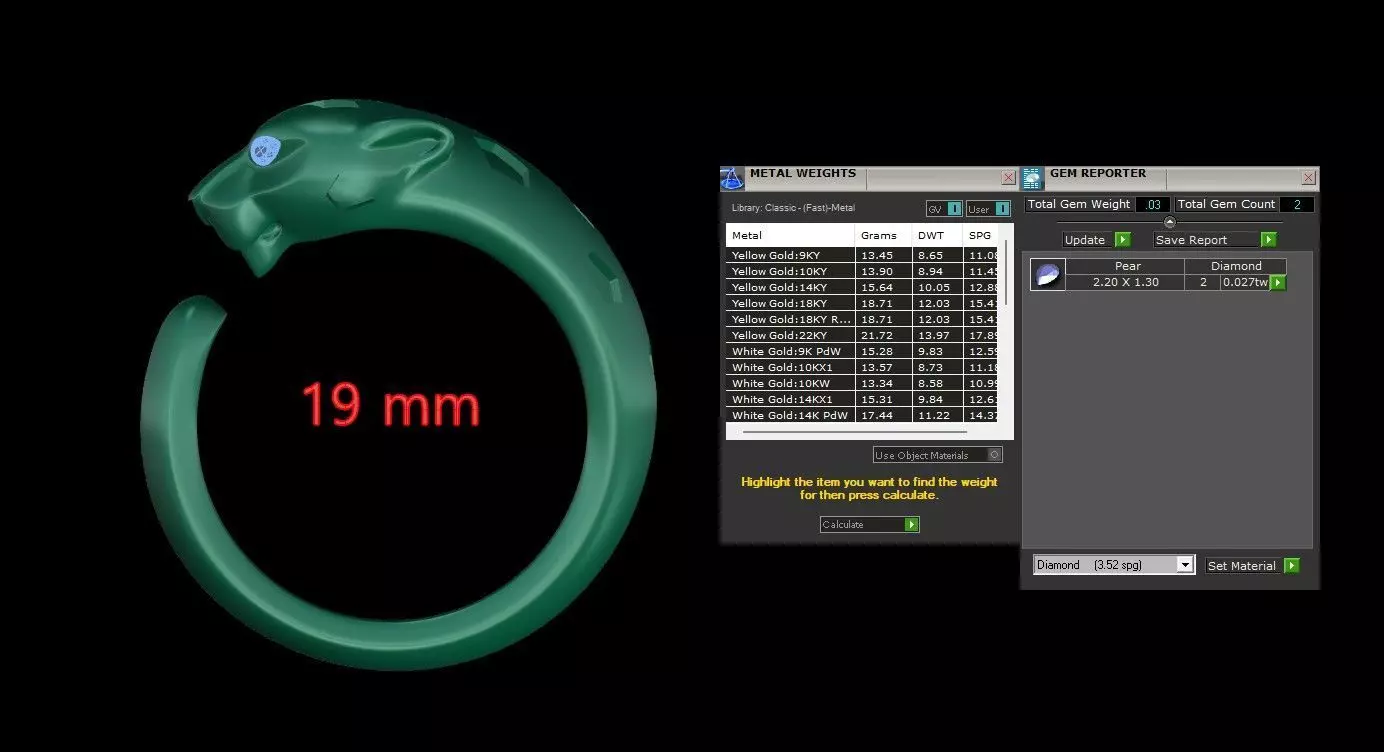The height and width of the screenshot is (752, 1384).
Task: Click the green arrow beside Save Report
Action: pos(1268,240)
